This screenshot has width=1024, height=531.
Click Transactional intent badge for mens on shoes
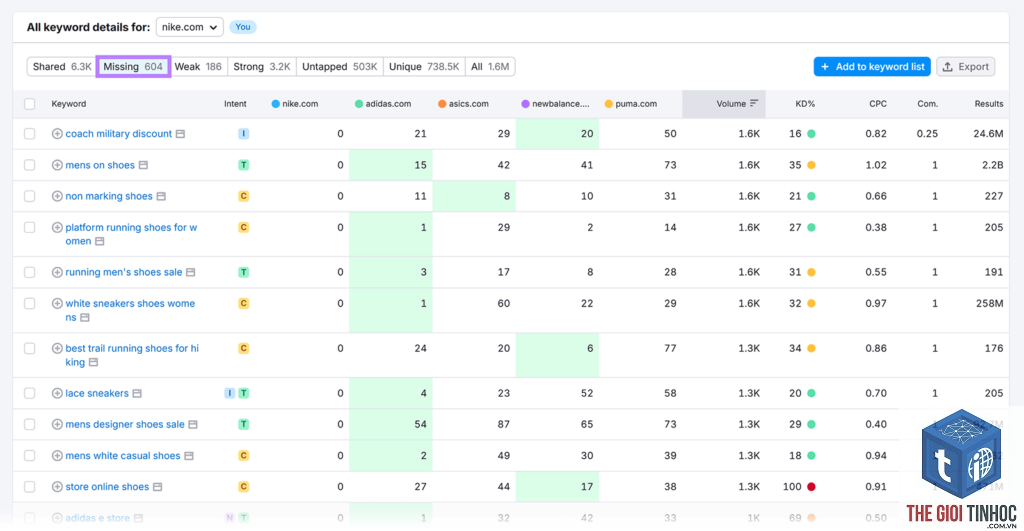click(244, 165)
